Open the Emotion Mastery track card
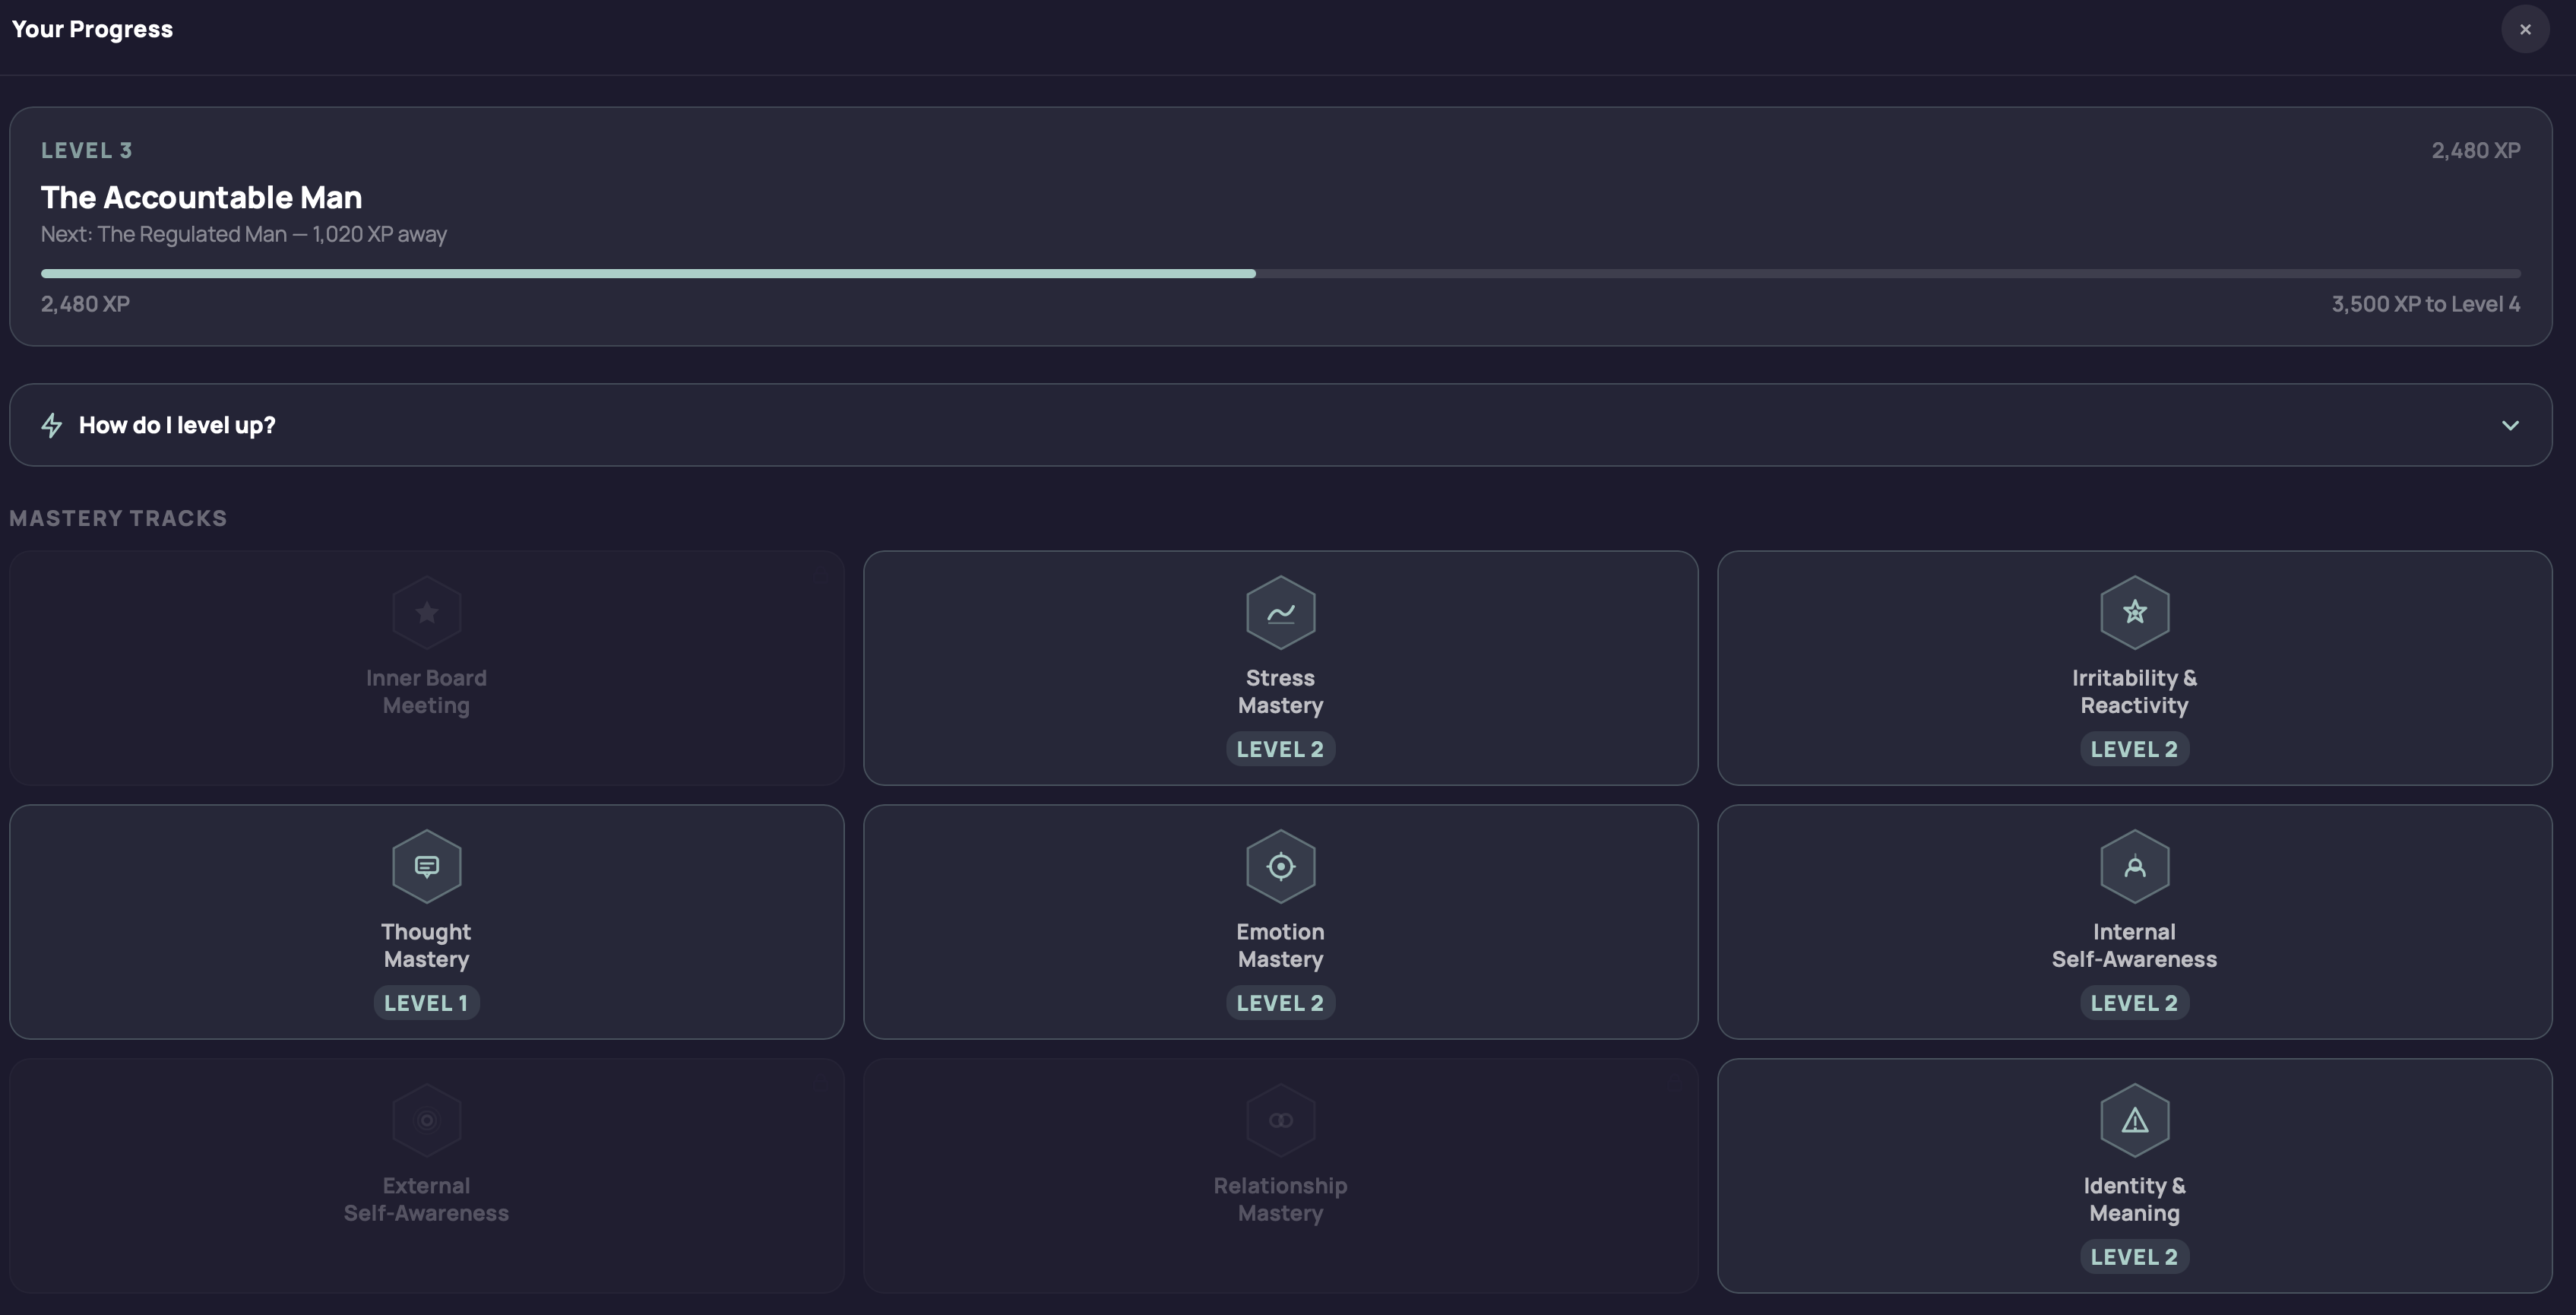This screenshot has width=2576, height=1315. pos(1280,922)
